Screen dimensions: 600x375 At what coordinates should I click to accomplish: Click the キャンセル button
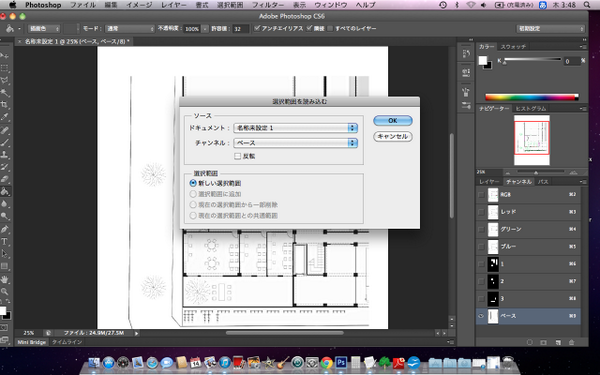(393, 136)
